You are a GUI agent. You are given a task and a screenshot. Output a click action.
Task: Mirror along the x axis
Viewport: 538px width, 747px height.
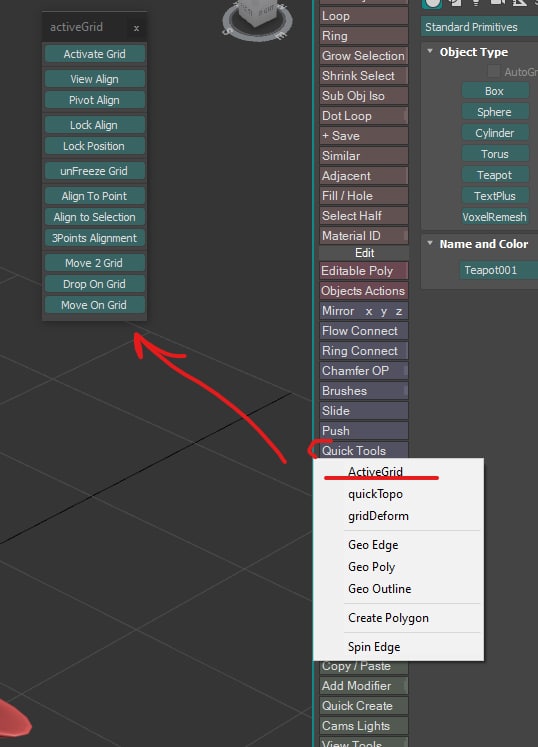pos(369,312)
